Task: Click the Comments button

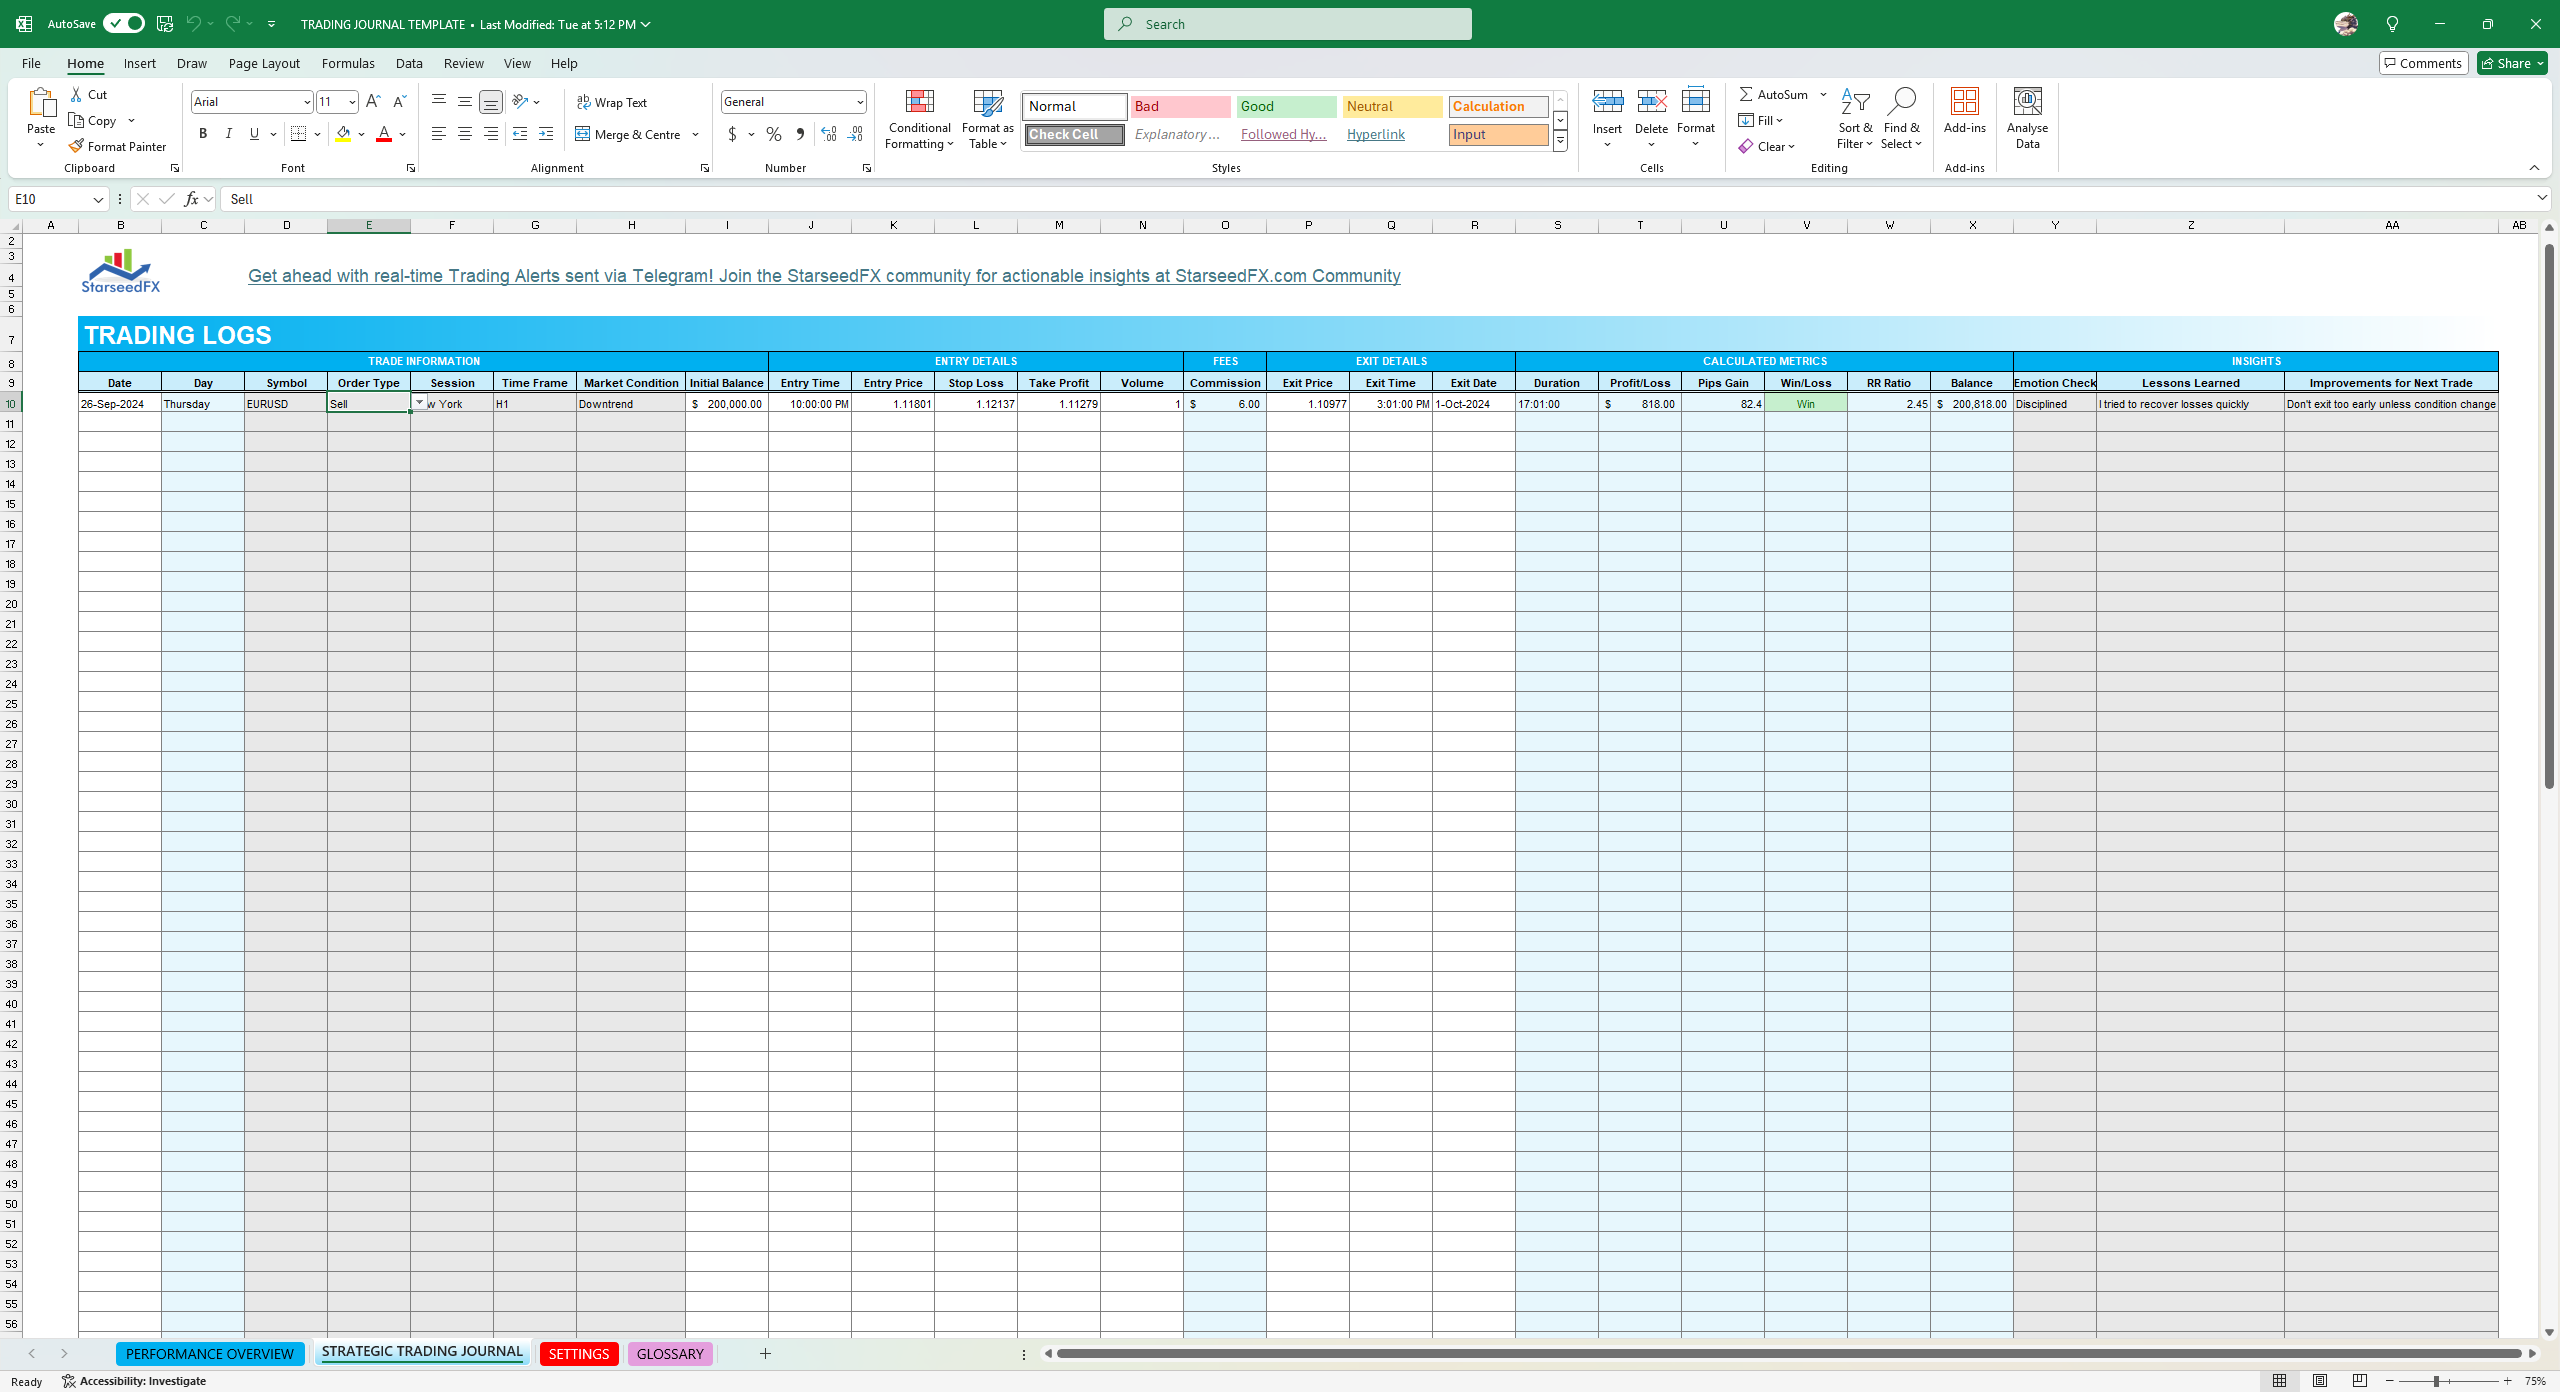Action: pos(2423,63)
